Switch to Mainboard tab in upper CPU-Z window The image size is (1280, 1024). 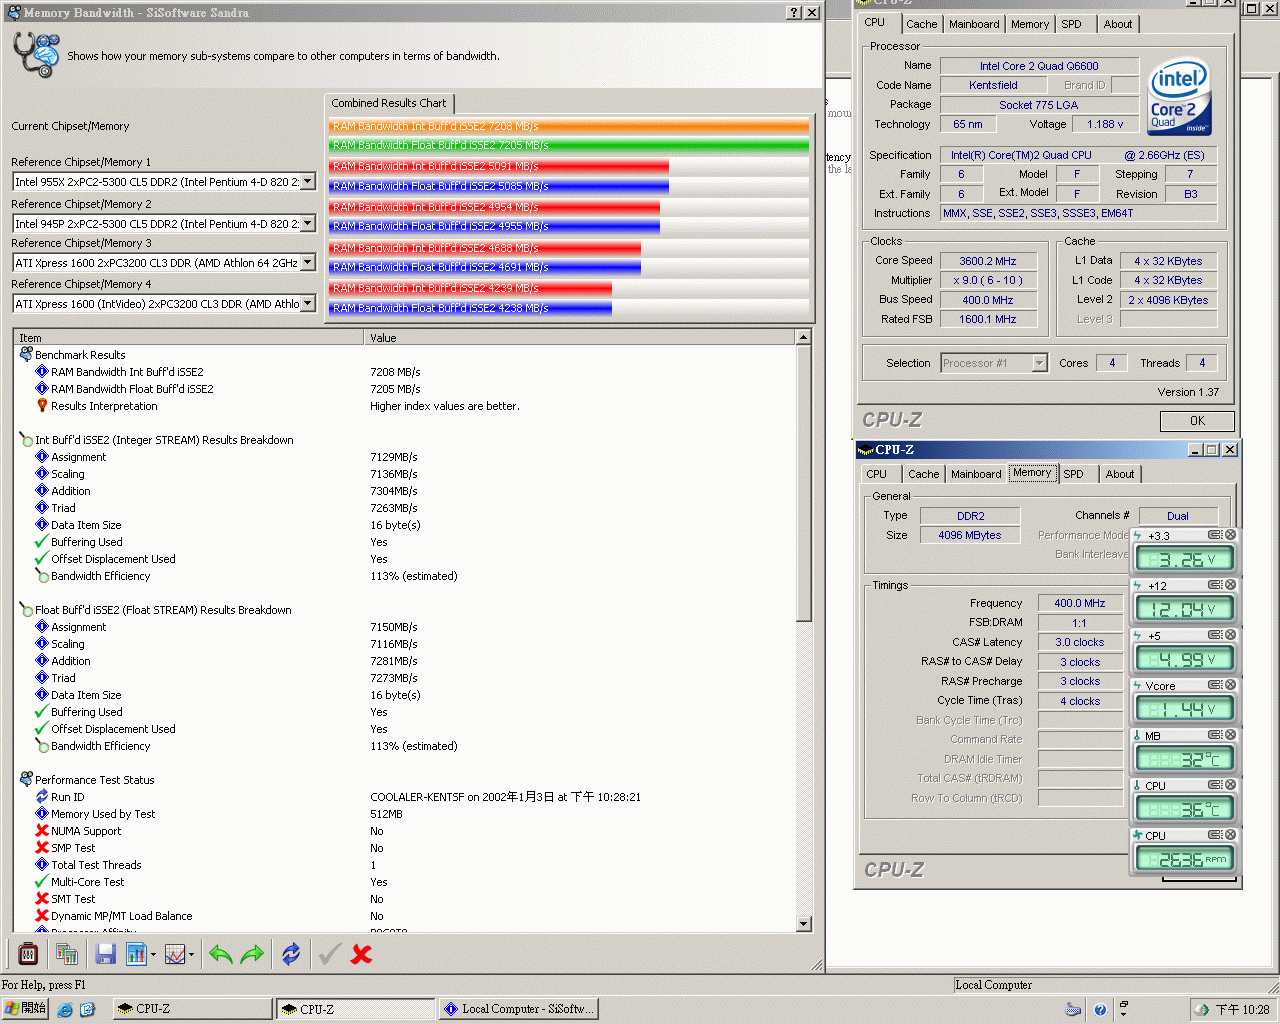click(974, 24)
